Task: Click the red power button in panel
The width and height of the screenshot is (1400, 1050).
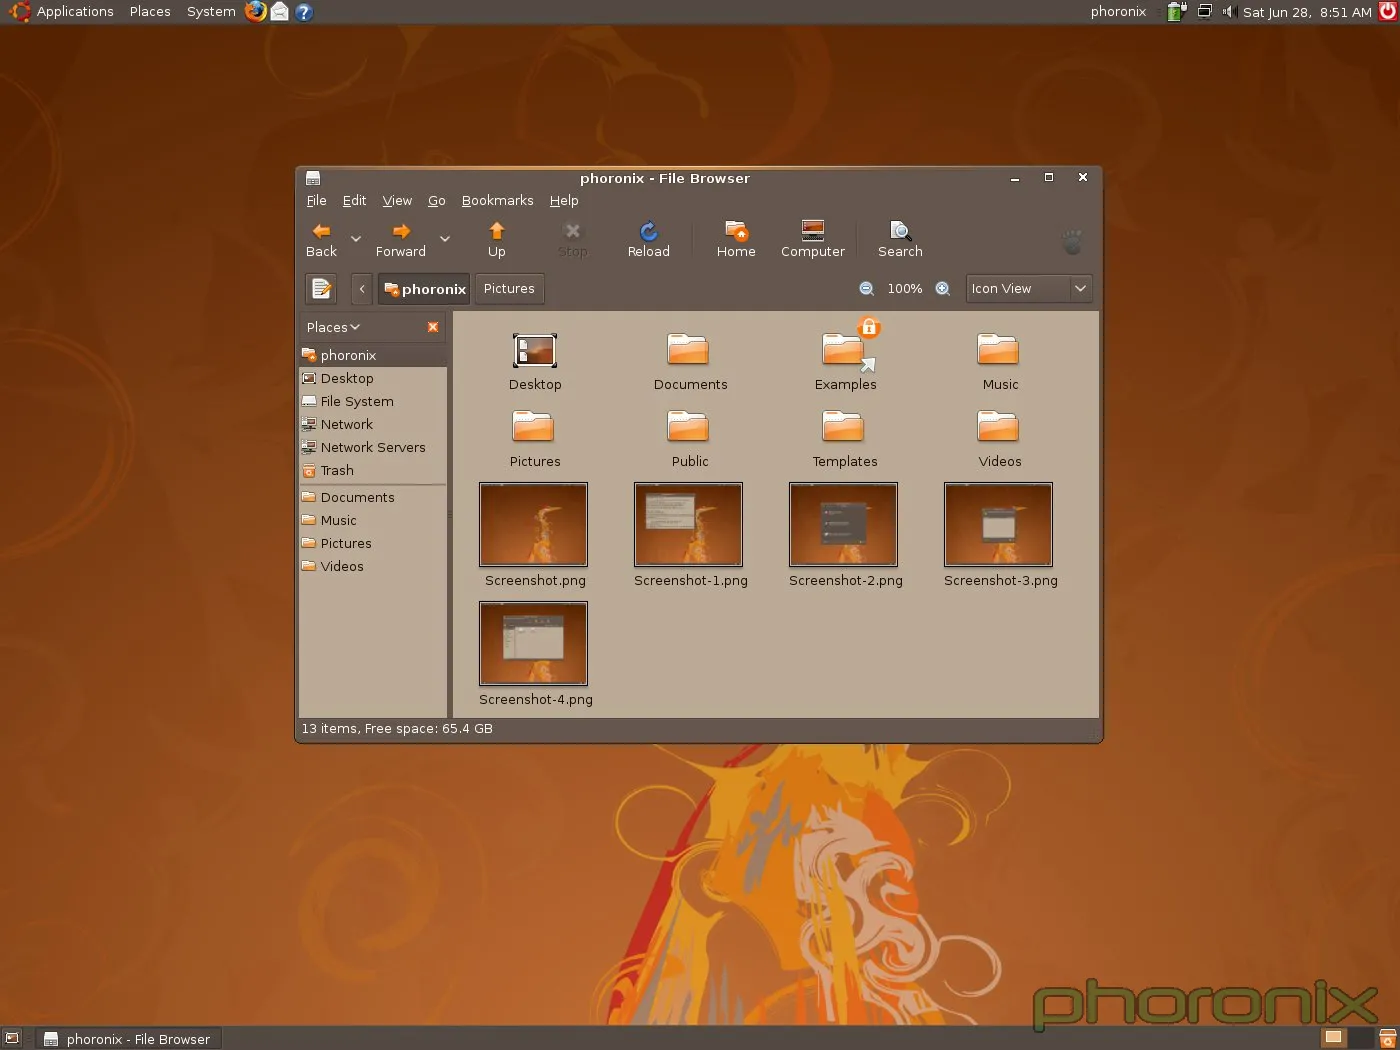Action: point(1387,12)
